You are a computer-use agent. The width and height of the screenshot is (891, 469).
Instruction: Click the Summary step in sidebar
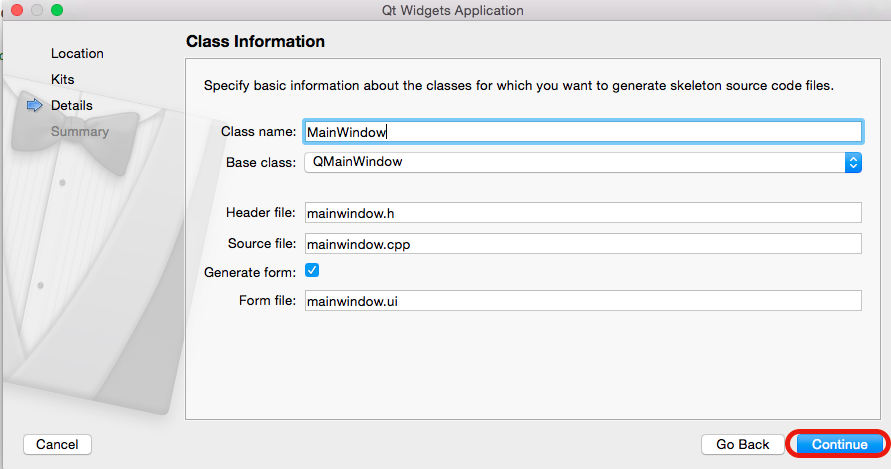[80, 131]
